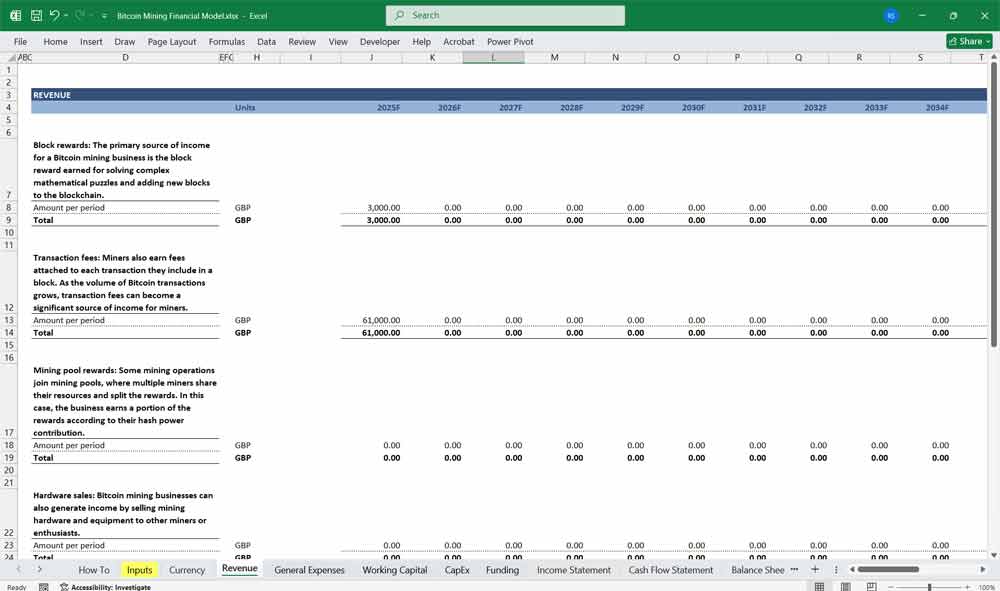Viewport: 1000px width, 591px height.
Task: Click the vertical scroll up arrow
Action: tap(994, 57)
